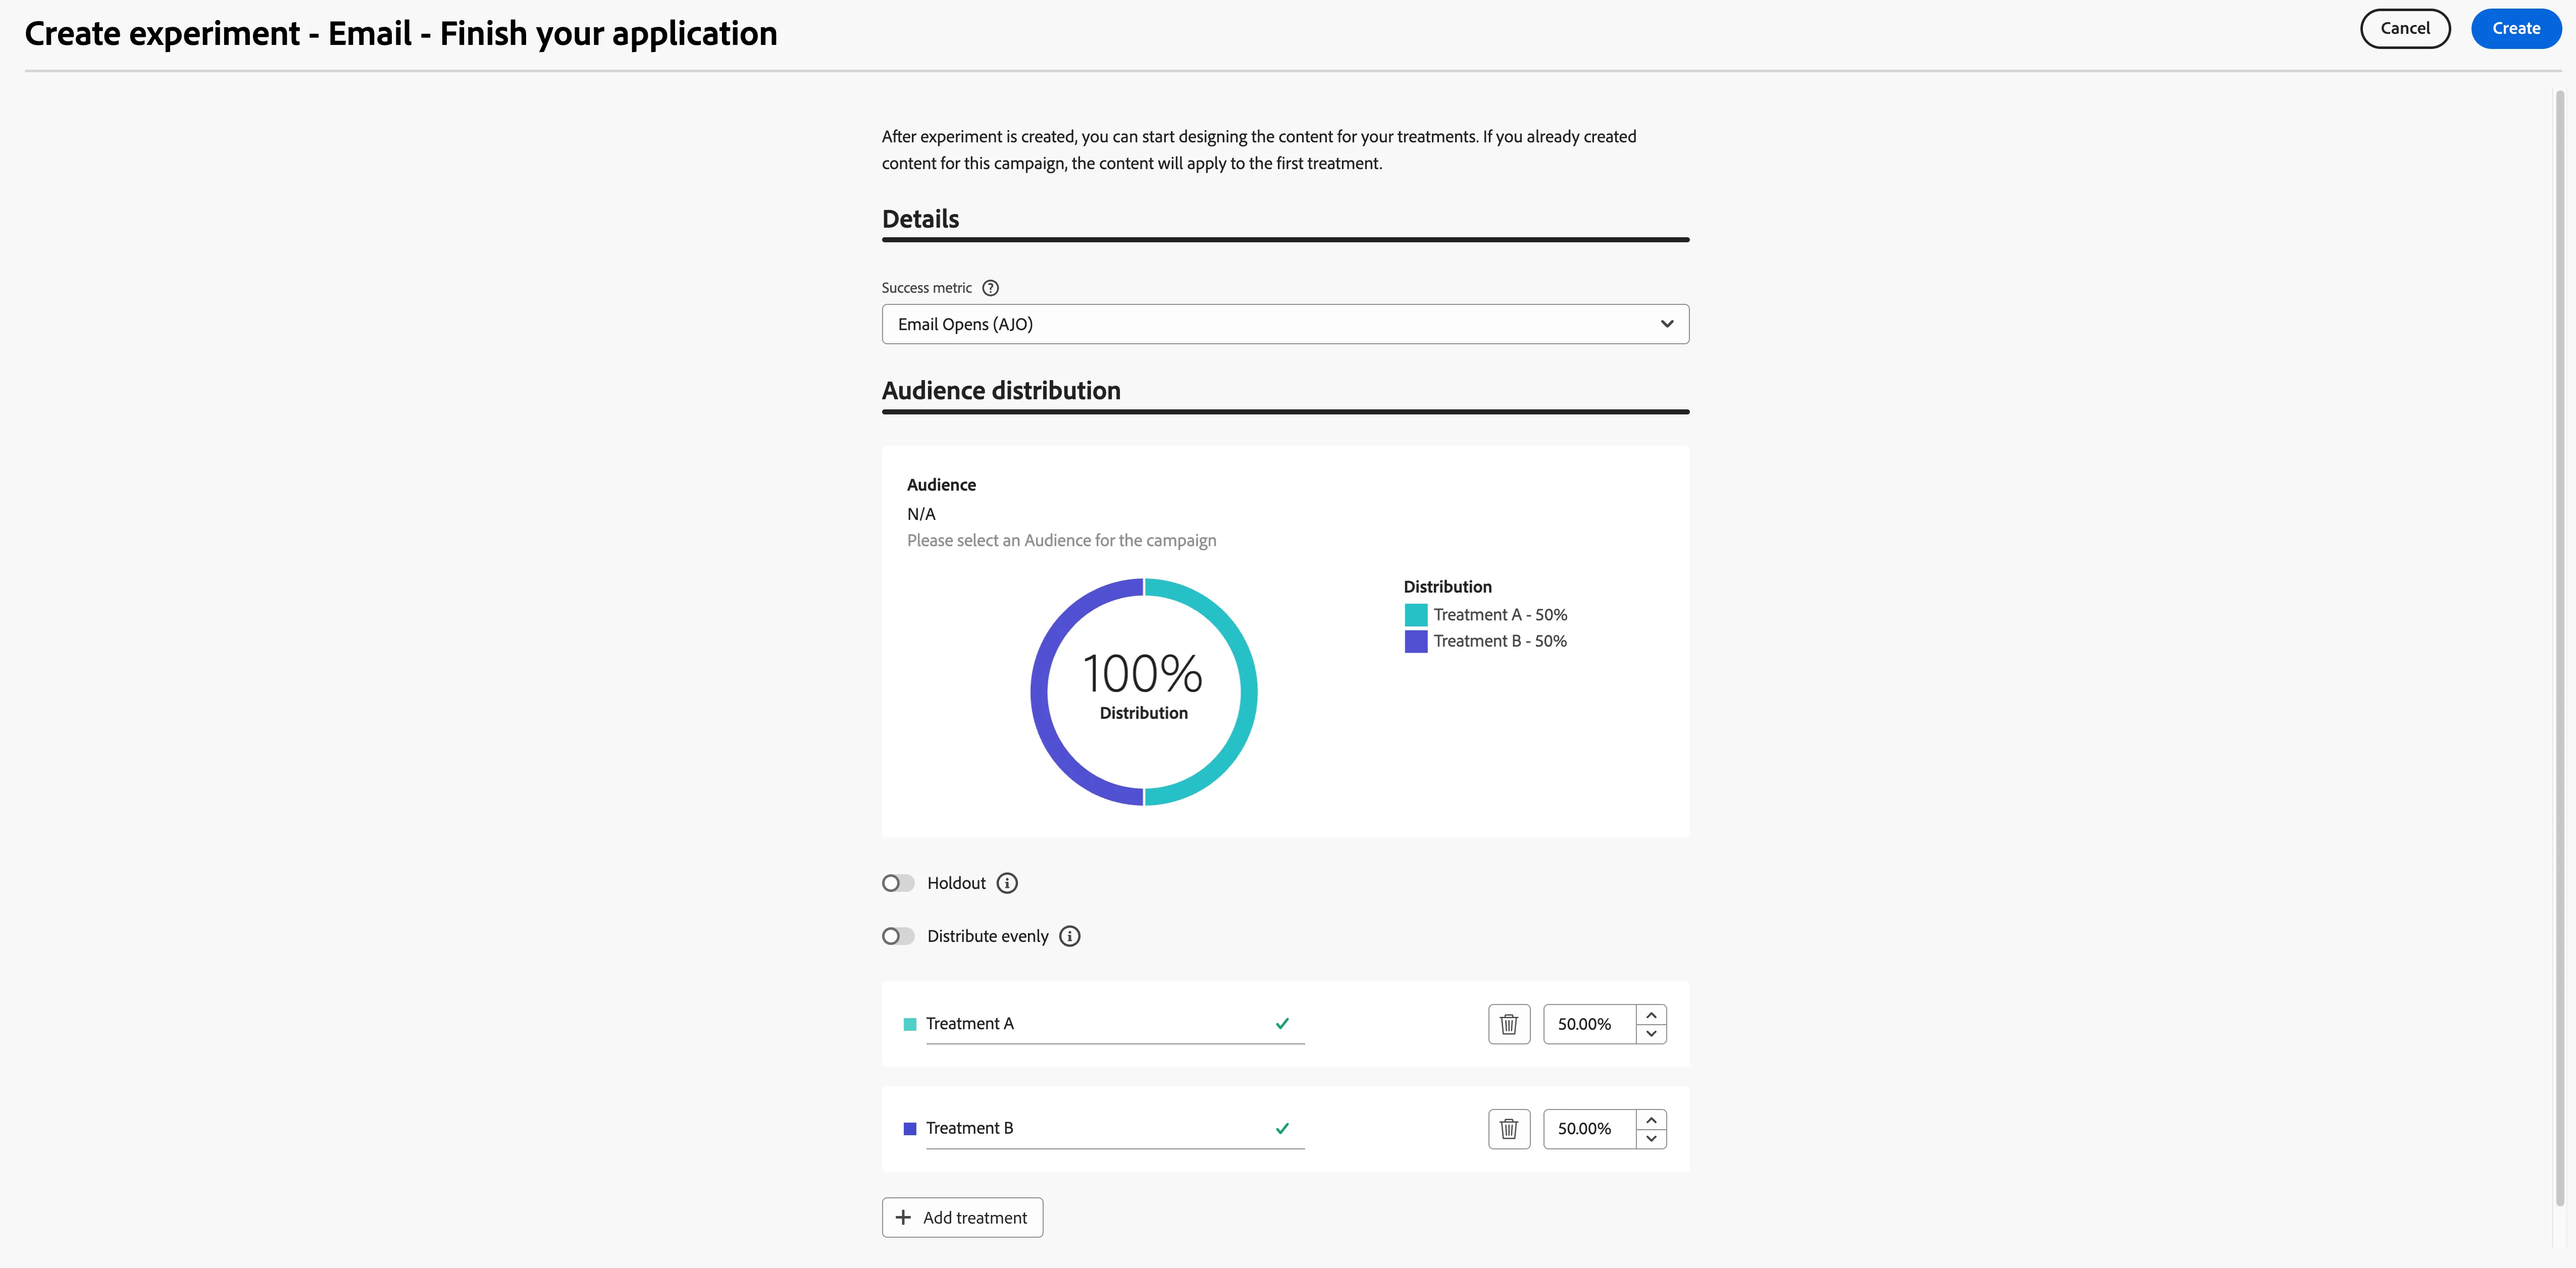Screen dimensions: 2576x1268
Task: Decrease Treatment B percentage with down arrow
Action: [x=1651, y=1139]
